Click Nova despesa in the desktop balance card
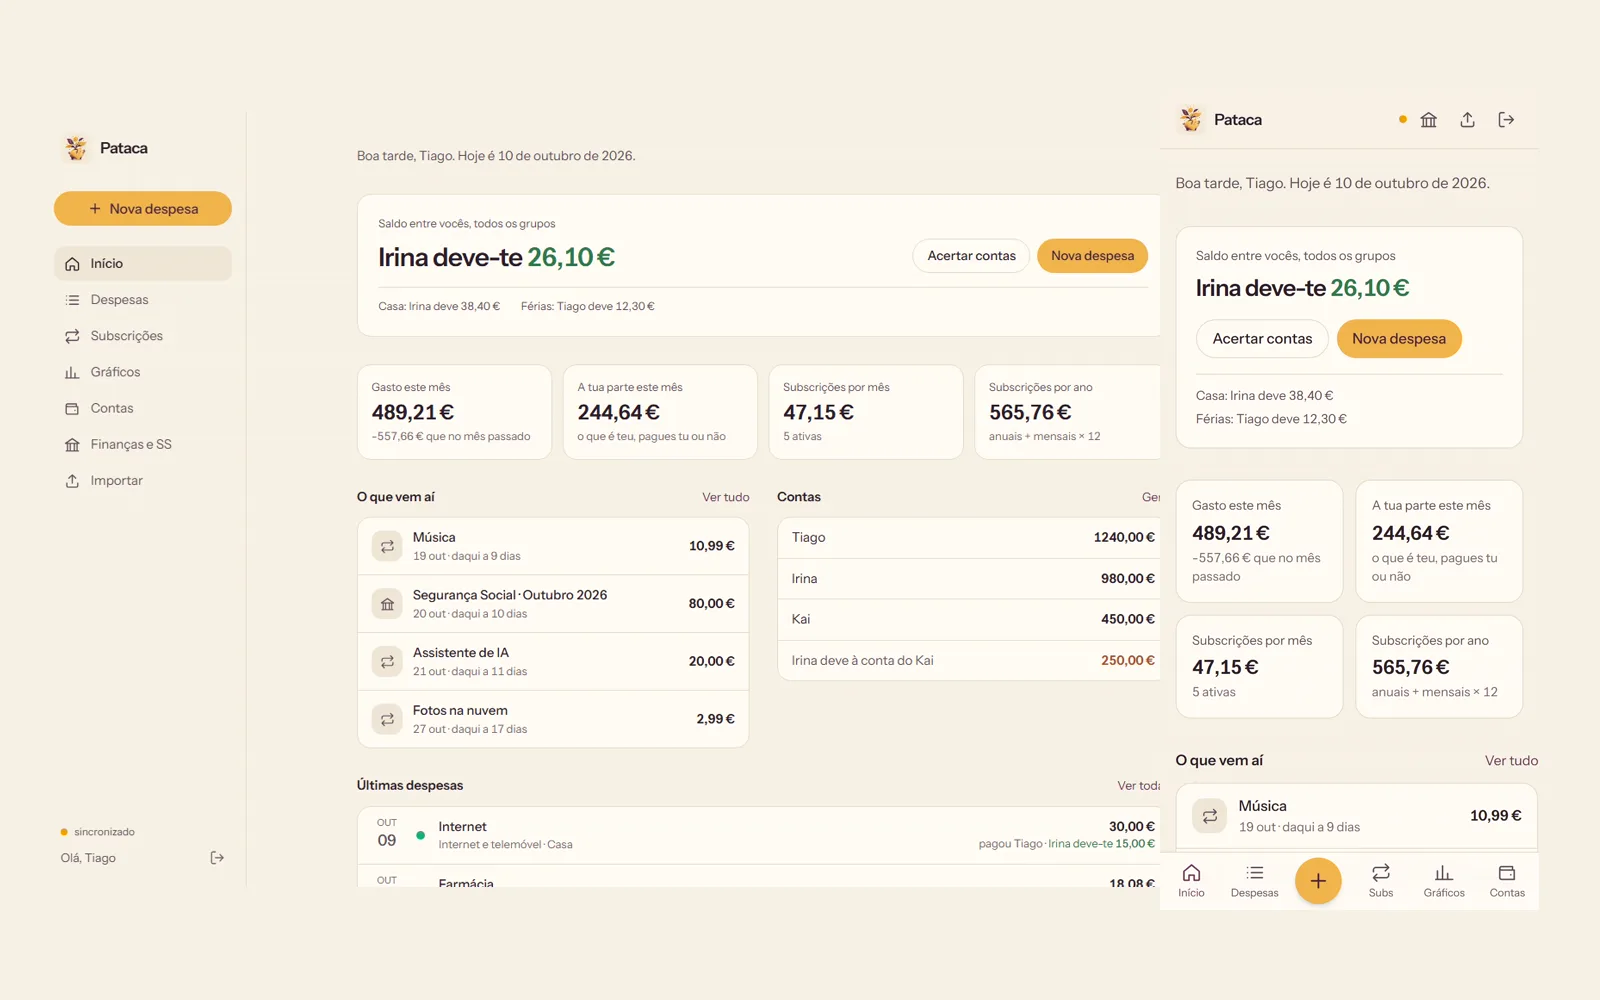The height and width of the screenshot is (1000, 1600). click(x=1092, y=256)
